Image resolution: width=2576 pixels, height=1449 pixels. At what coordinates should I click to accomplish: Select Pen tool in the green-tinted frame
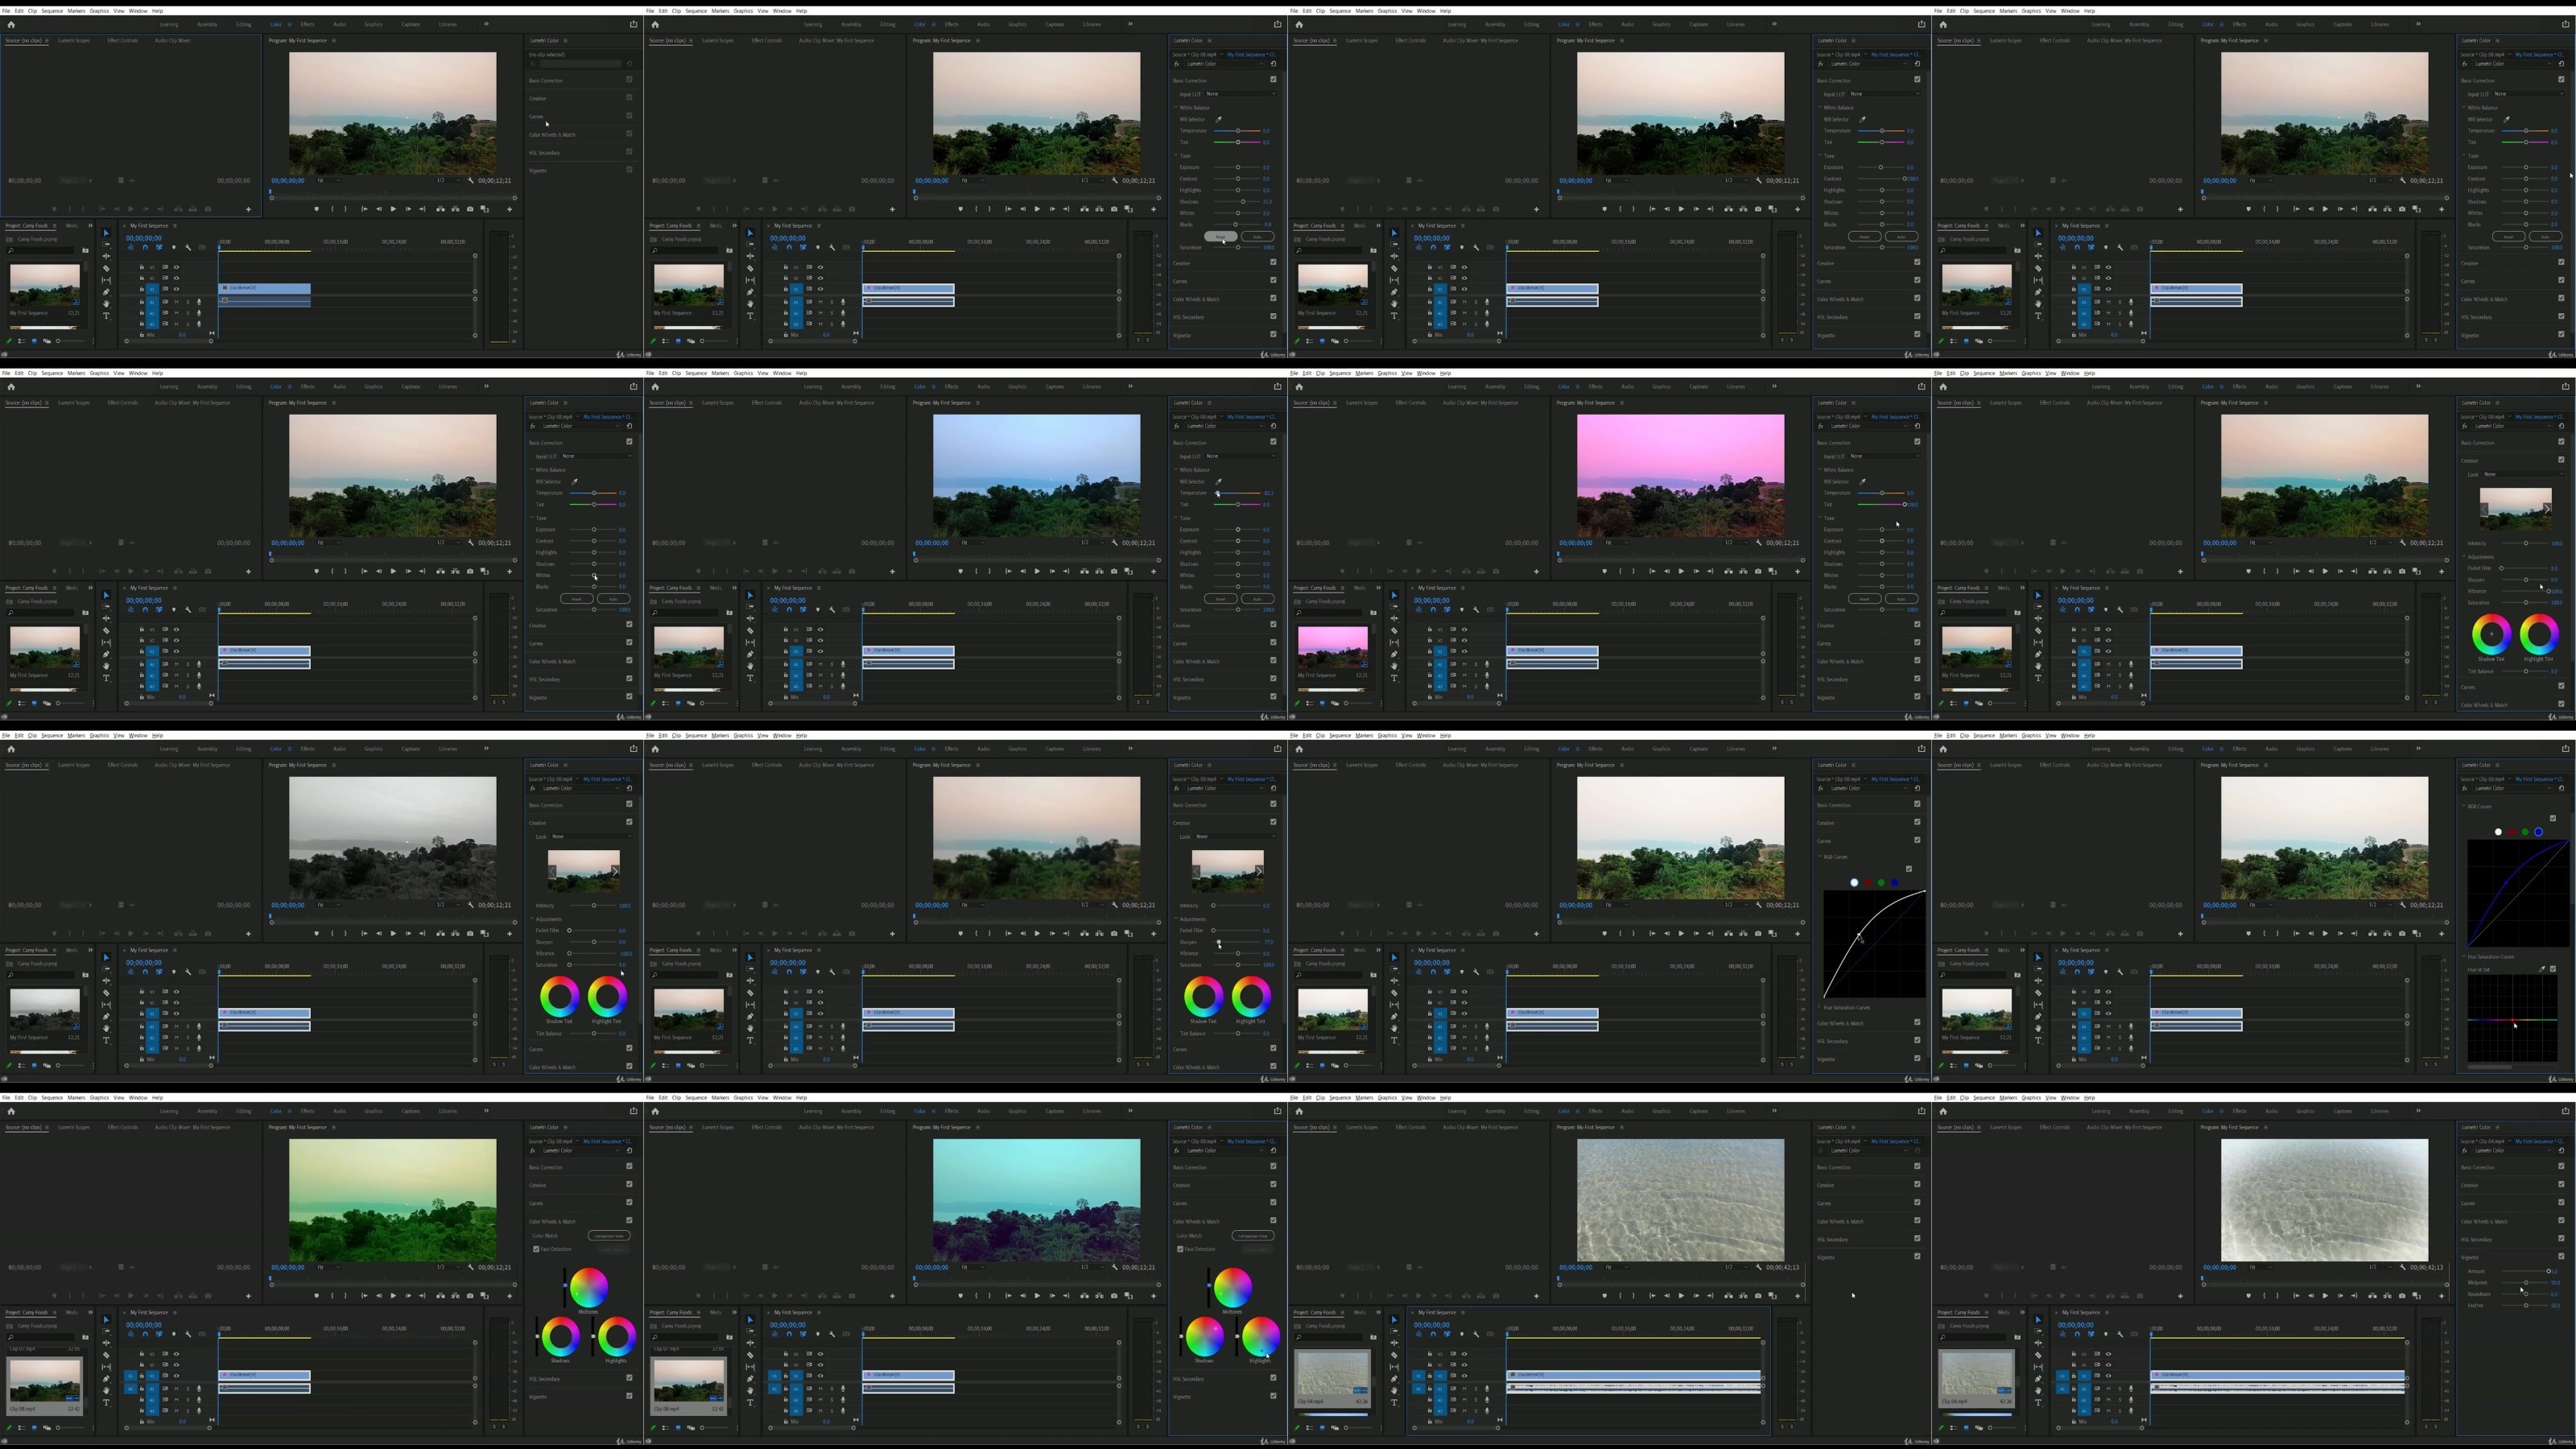pos(106,1379)
